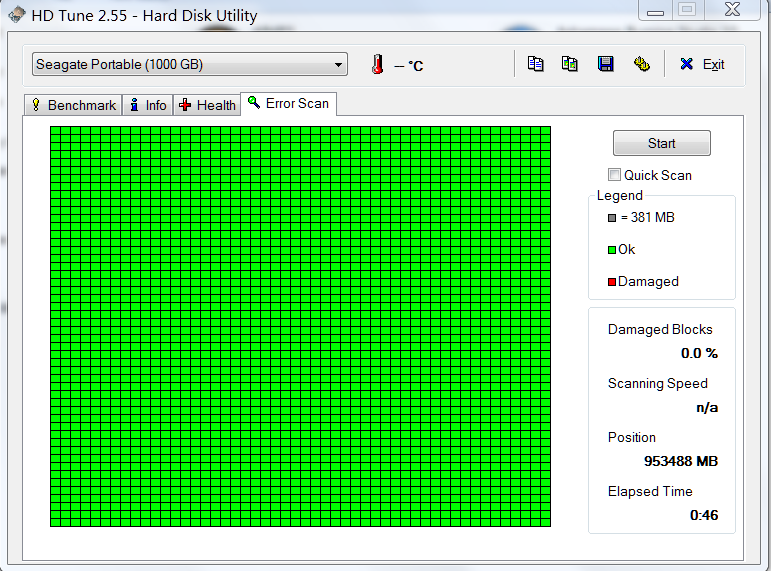Start the error scan
771x571 pixels.
coord(661,143)
